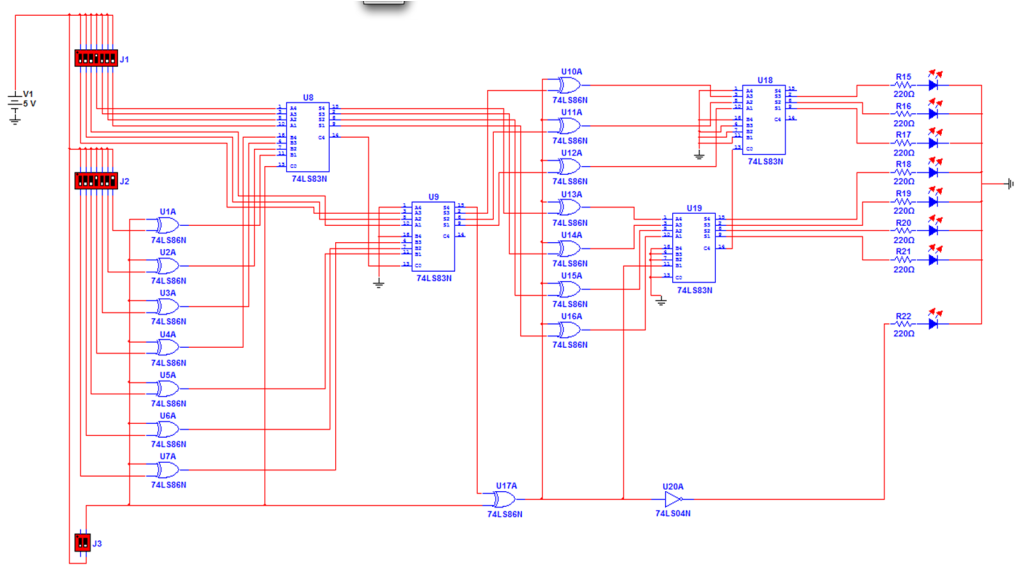Select the R20 resistor zigzag symbol

903,230
